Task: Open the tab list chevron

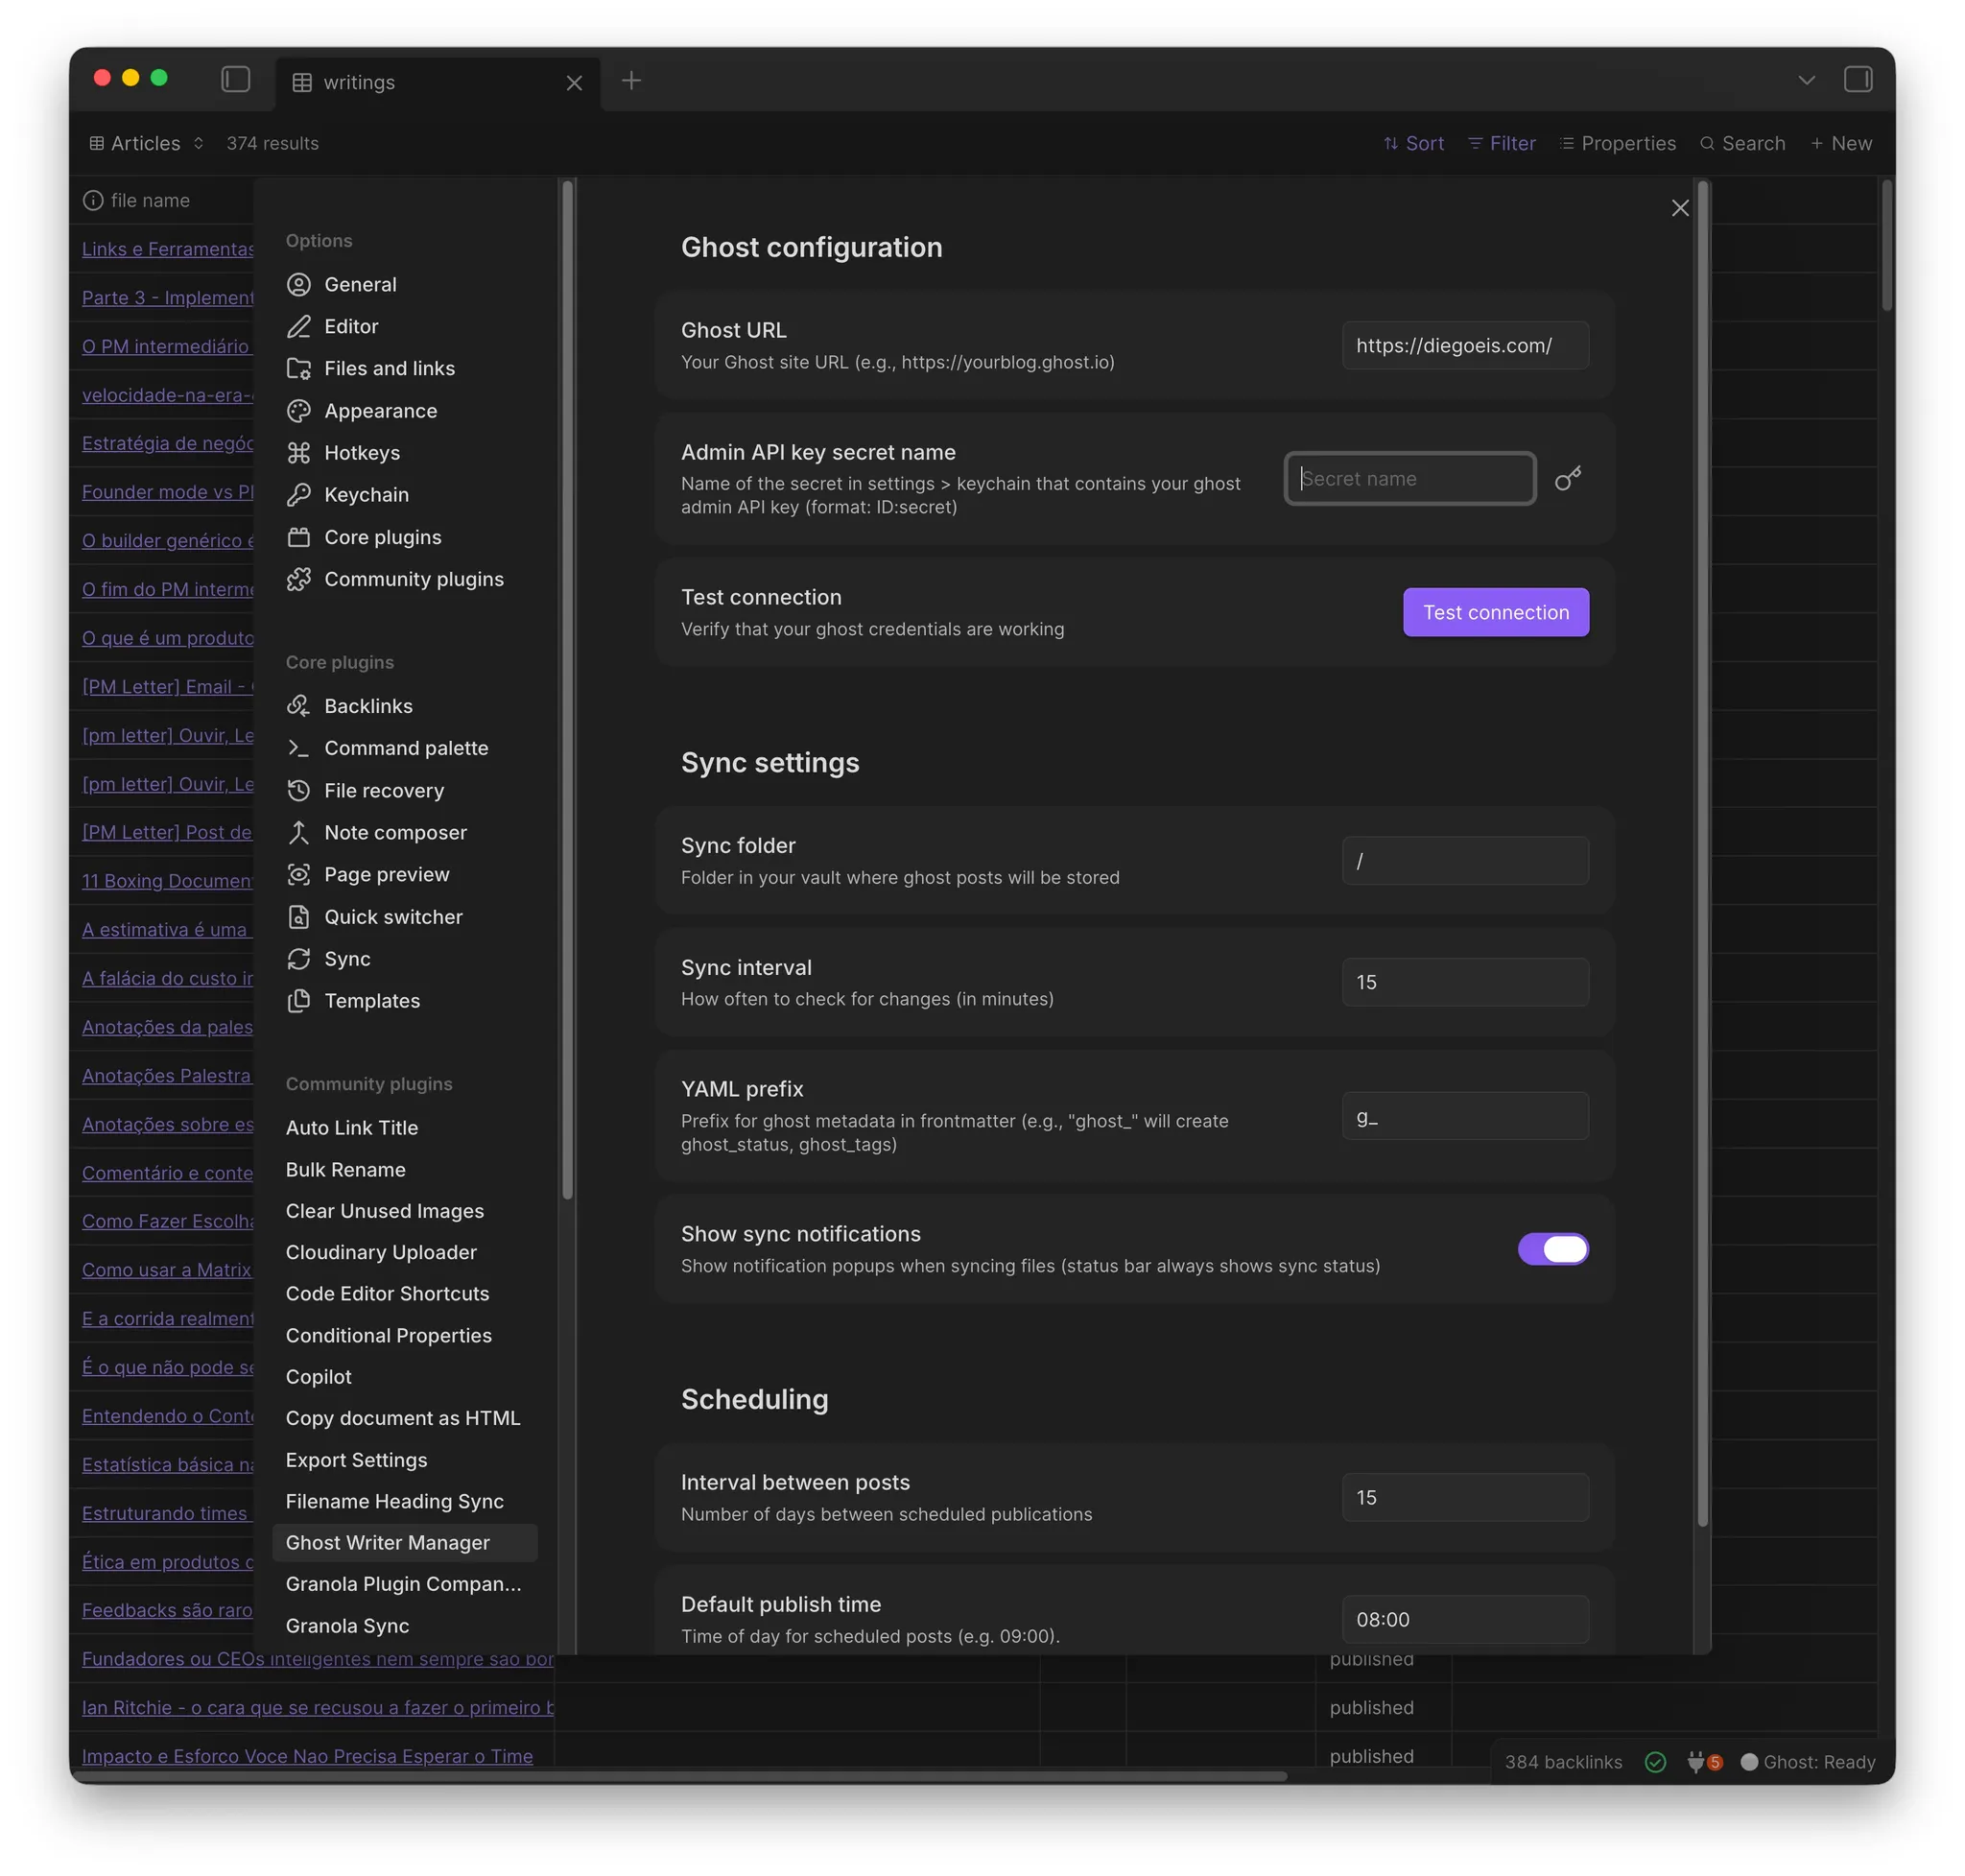Action: [x=1806, y=80]
